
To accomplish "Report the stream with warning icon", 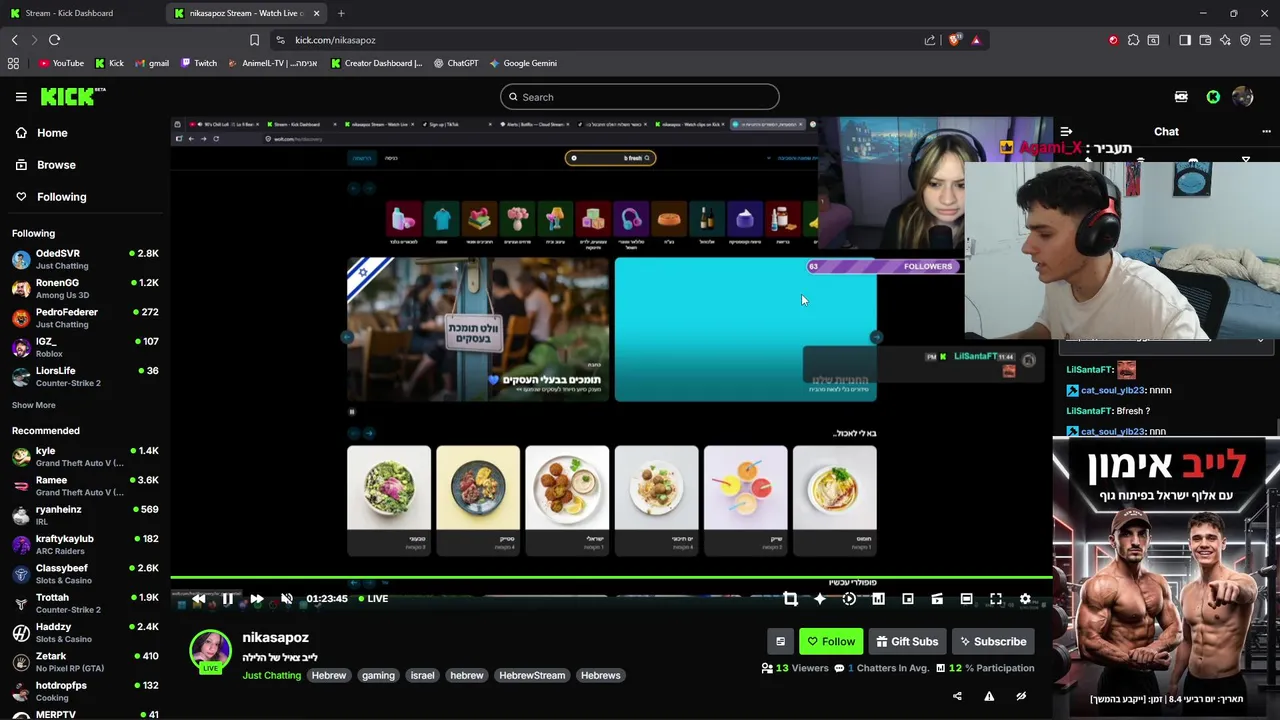I will 989,696.
